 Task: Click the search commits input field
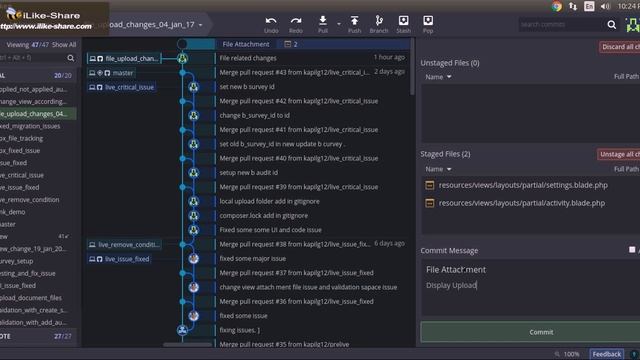point(561,24)
